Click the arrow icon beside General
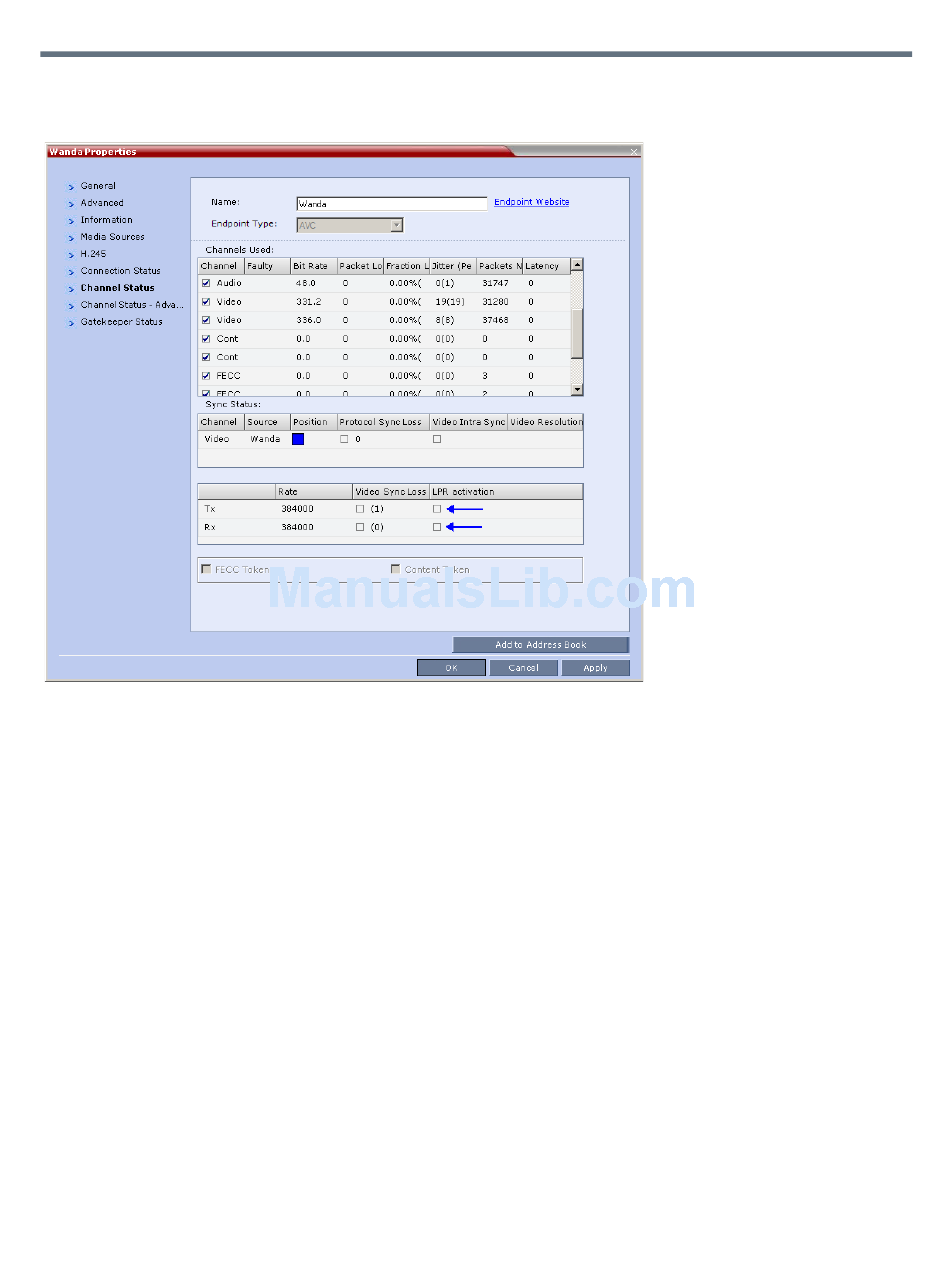Viewport: 950px width, 1284px height. click(x=71, y=187)
